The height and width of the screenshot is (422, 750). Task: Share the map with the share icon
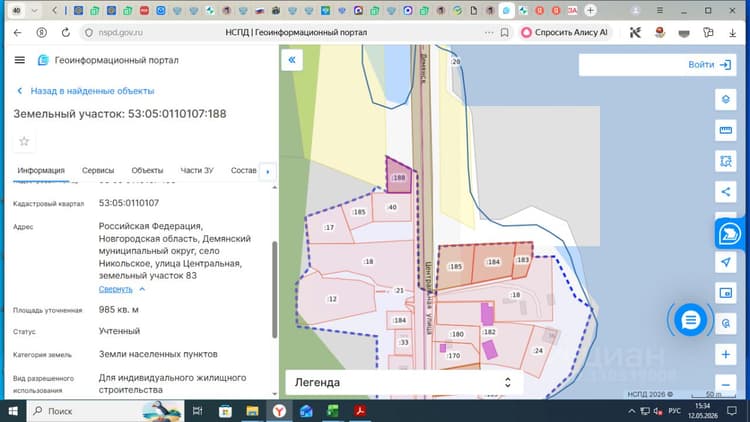pyautogui.click(x=726, y=192)
